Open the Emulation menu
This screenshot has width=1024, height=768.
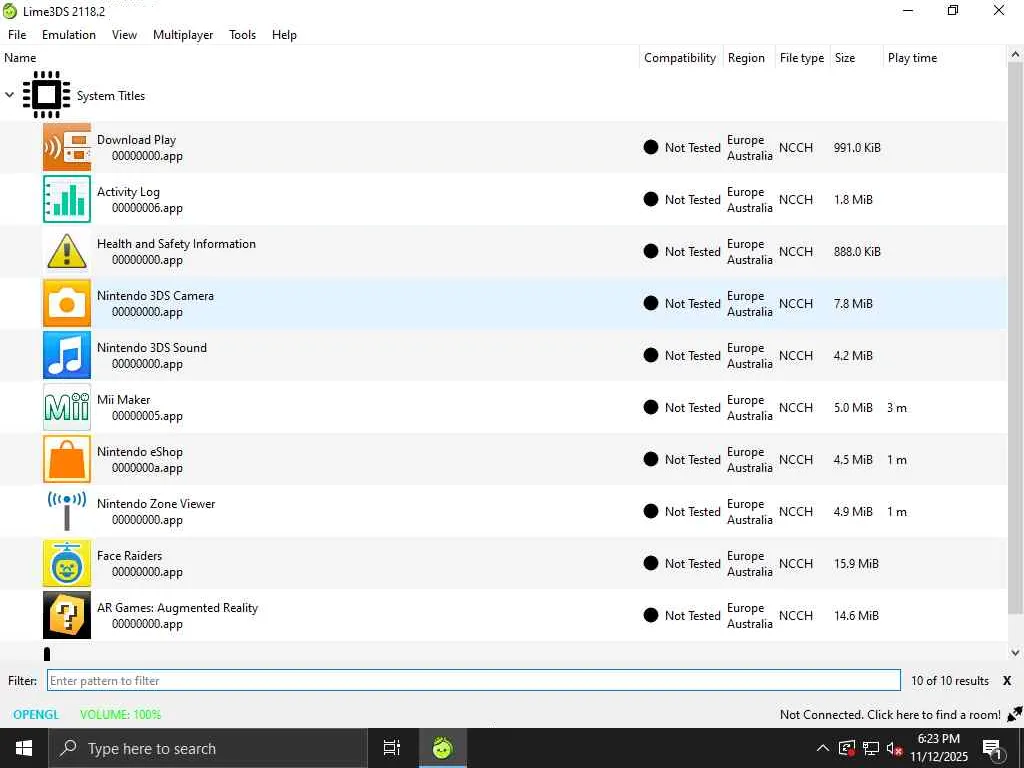point(69,35)
